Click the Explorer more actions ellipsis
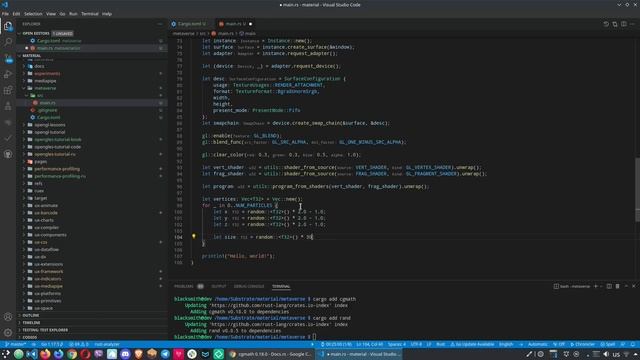Screen dimensions: 640x360 tap(160, 24)
